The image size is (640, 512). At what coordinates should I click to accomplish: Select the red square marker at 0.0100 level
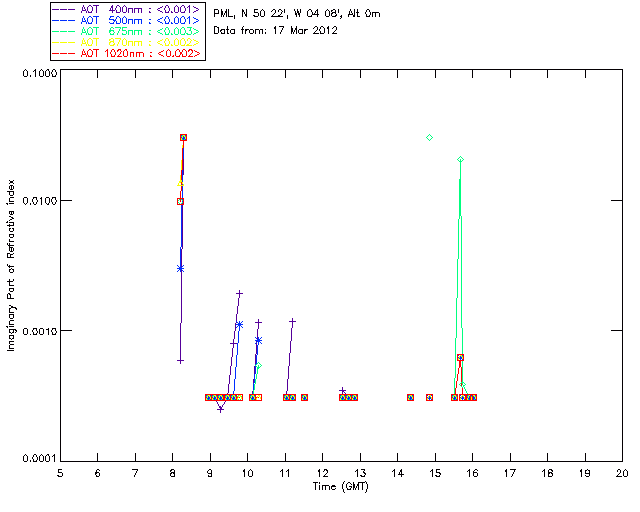click(x=180, y=201)
